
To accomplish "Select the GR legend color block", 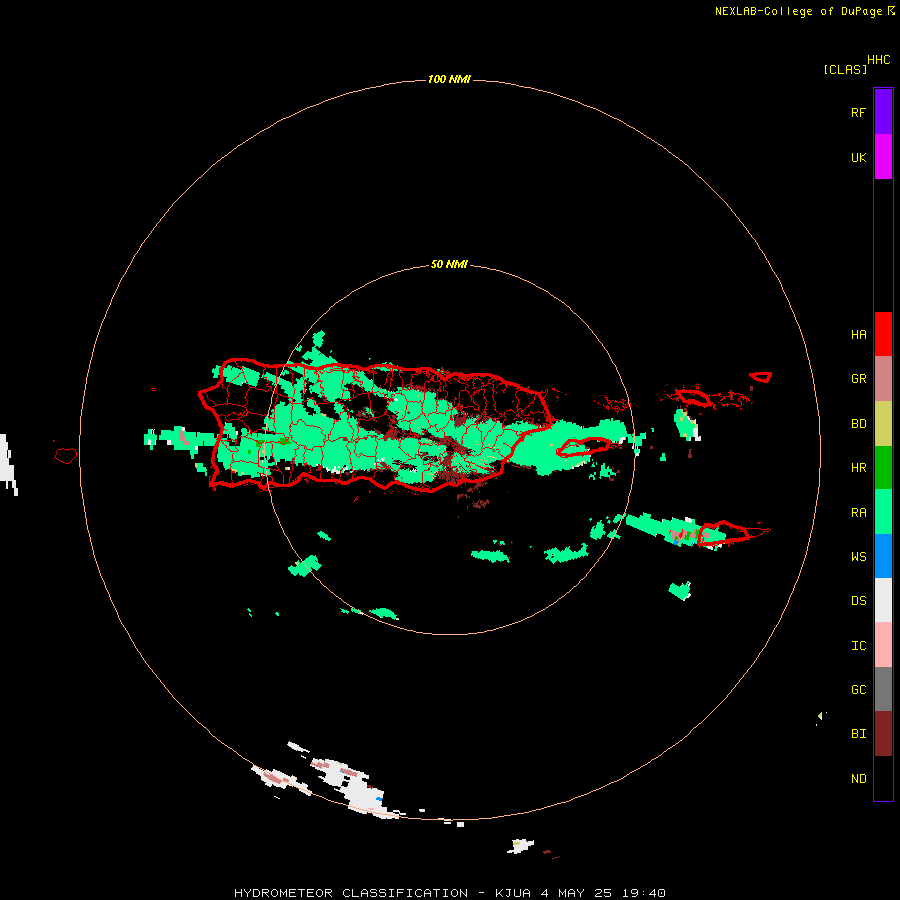I will (x=883, y=379).
